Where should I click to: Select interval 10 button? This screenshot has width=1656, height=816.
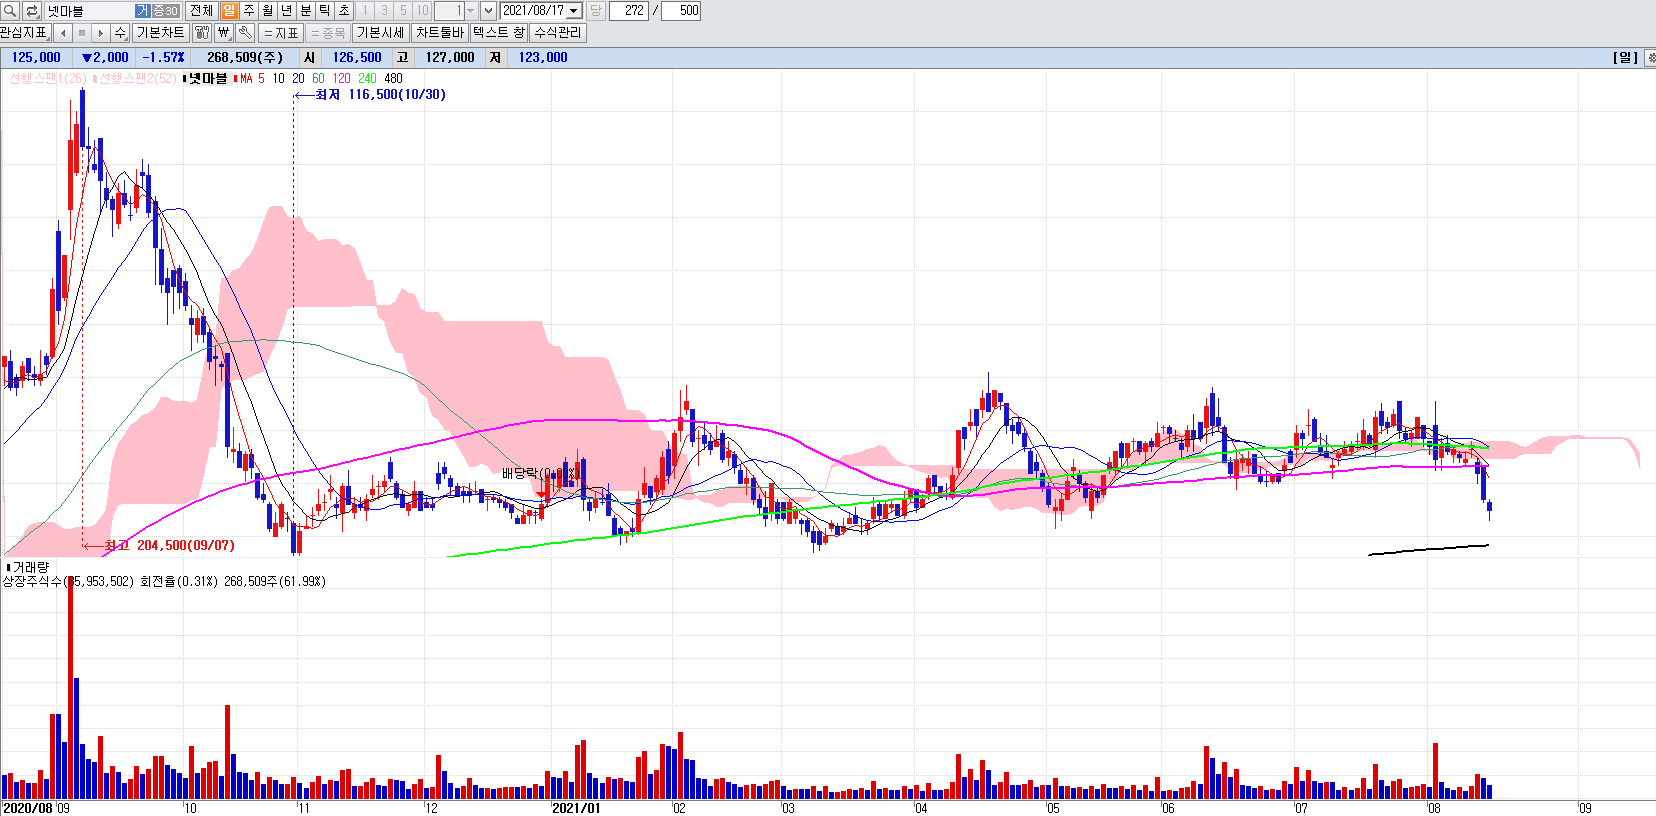[x=422, y=11]
